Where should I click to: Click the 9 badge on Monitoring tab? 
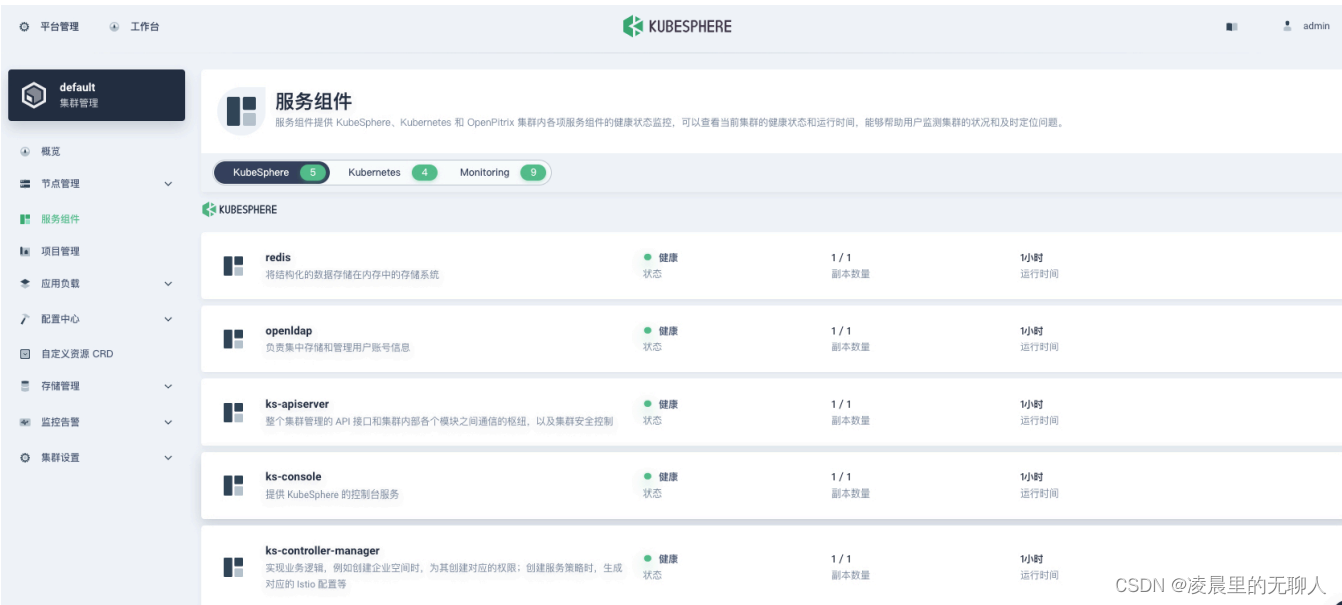click(x=533, y=173)
